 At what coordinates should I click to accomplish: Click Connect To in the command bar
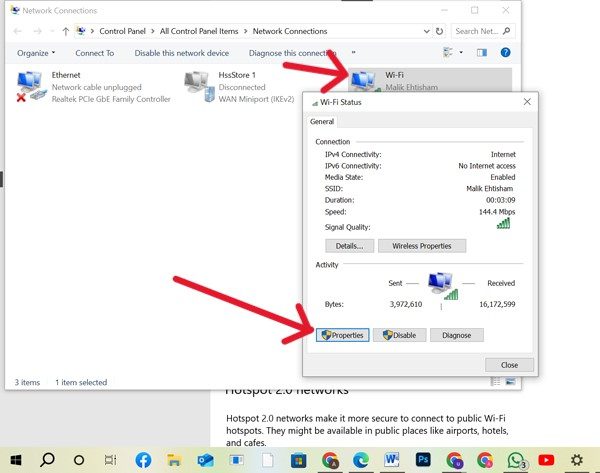click(x=95, y=53)
